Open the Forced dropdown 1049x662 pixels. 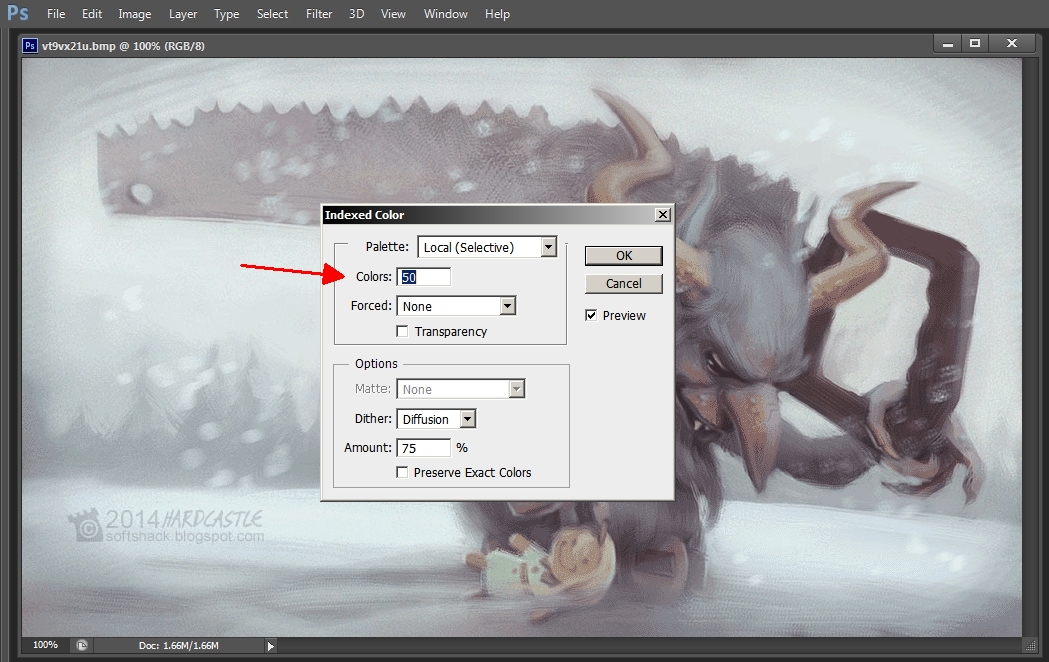click(x=456, y=306)
